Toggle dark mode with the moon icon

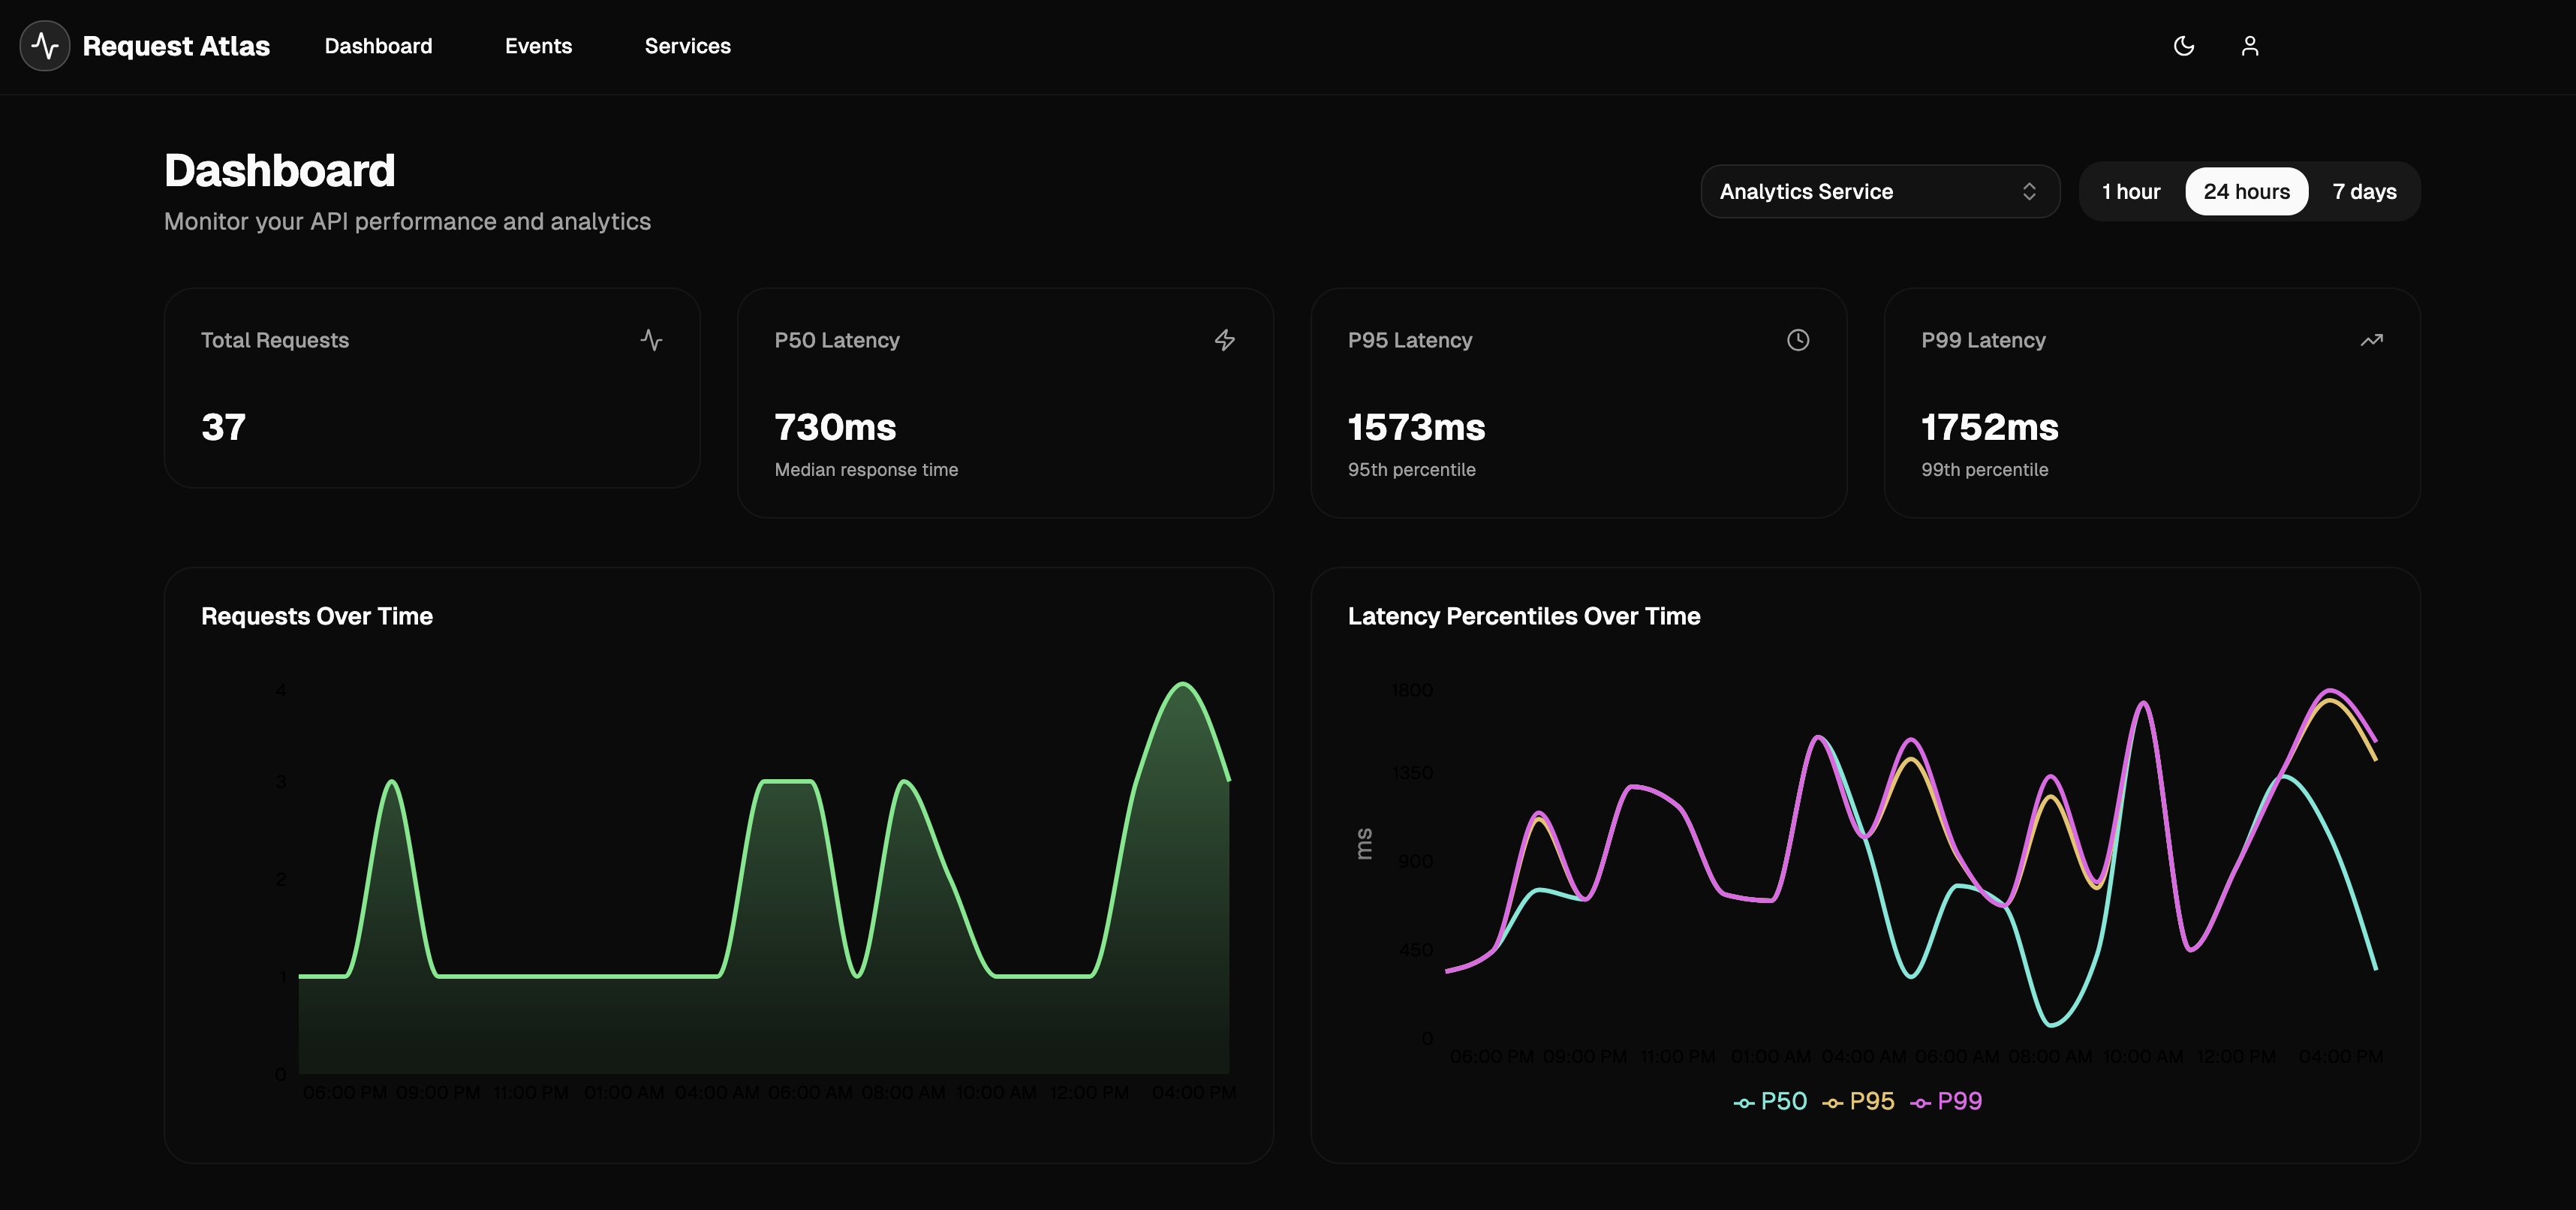pos(2184,46)
